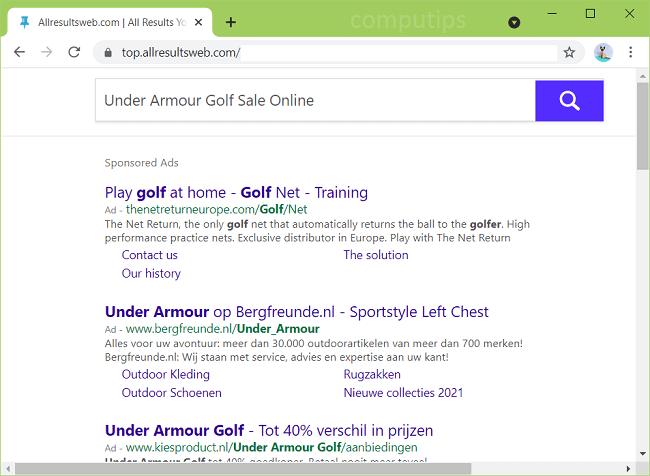The image size is (650, 476).
Task: Open the Chrome three-dot menu
Action: click(631, 52)
